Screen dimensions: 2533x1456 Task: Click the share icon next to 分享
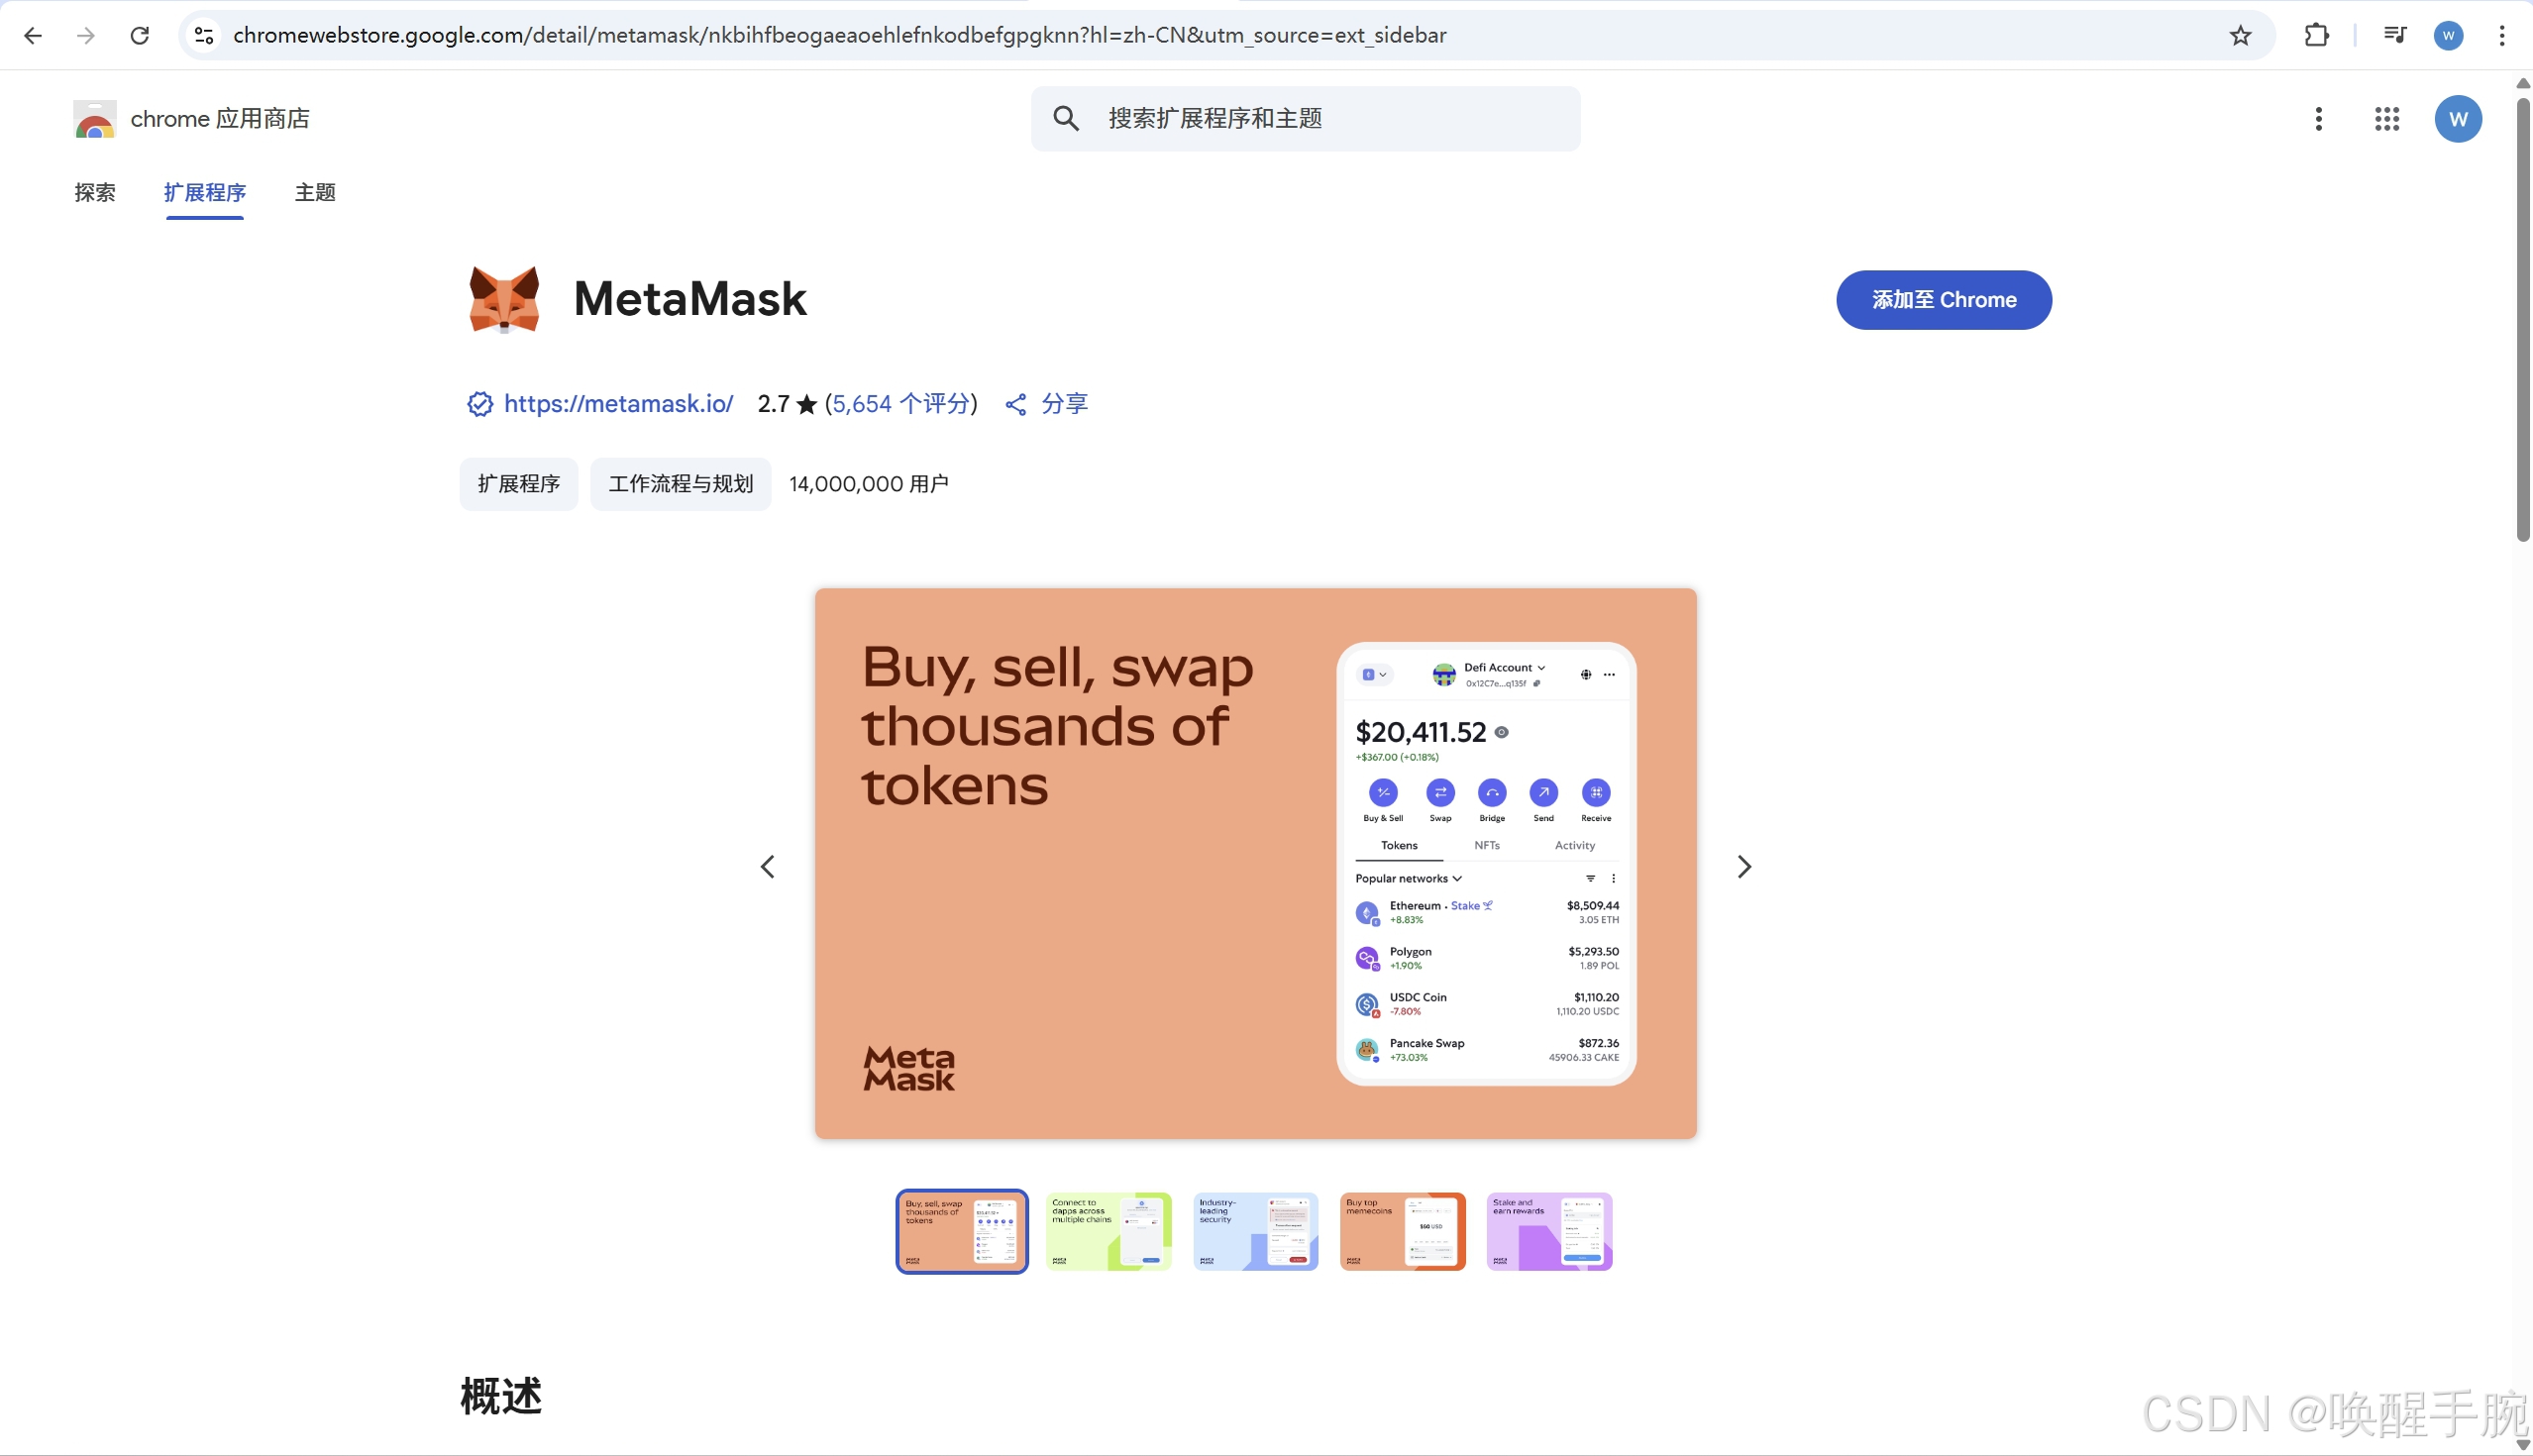[x=1016, y=404]
